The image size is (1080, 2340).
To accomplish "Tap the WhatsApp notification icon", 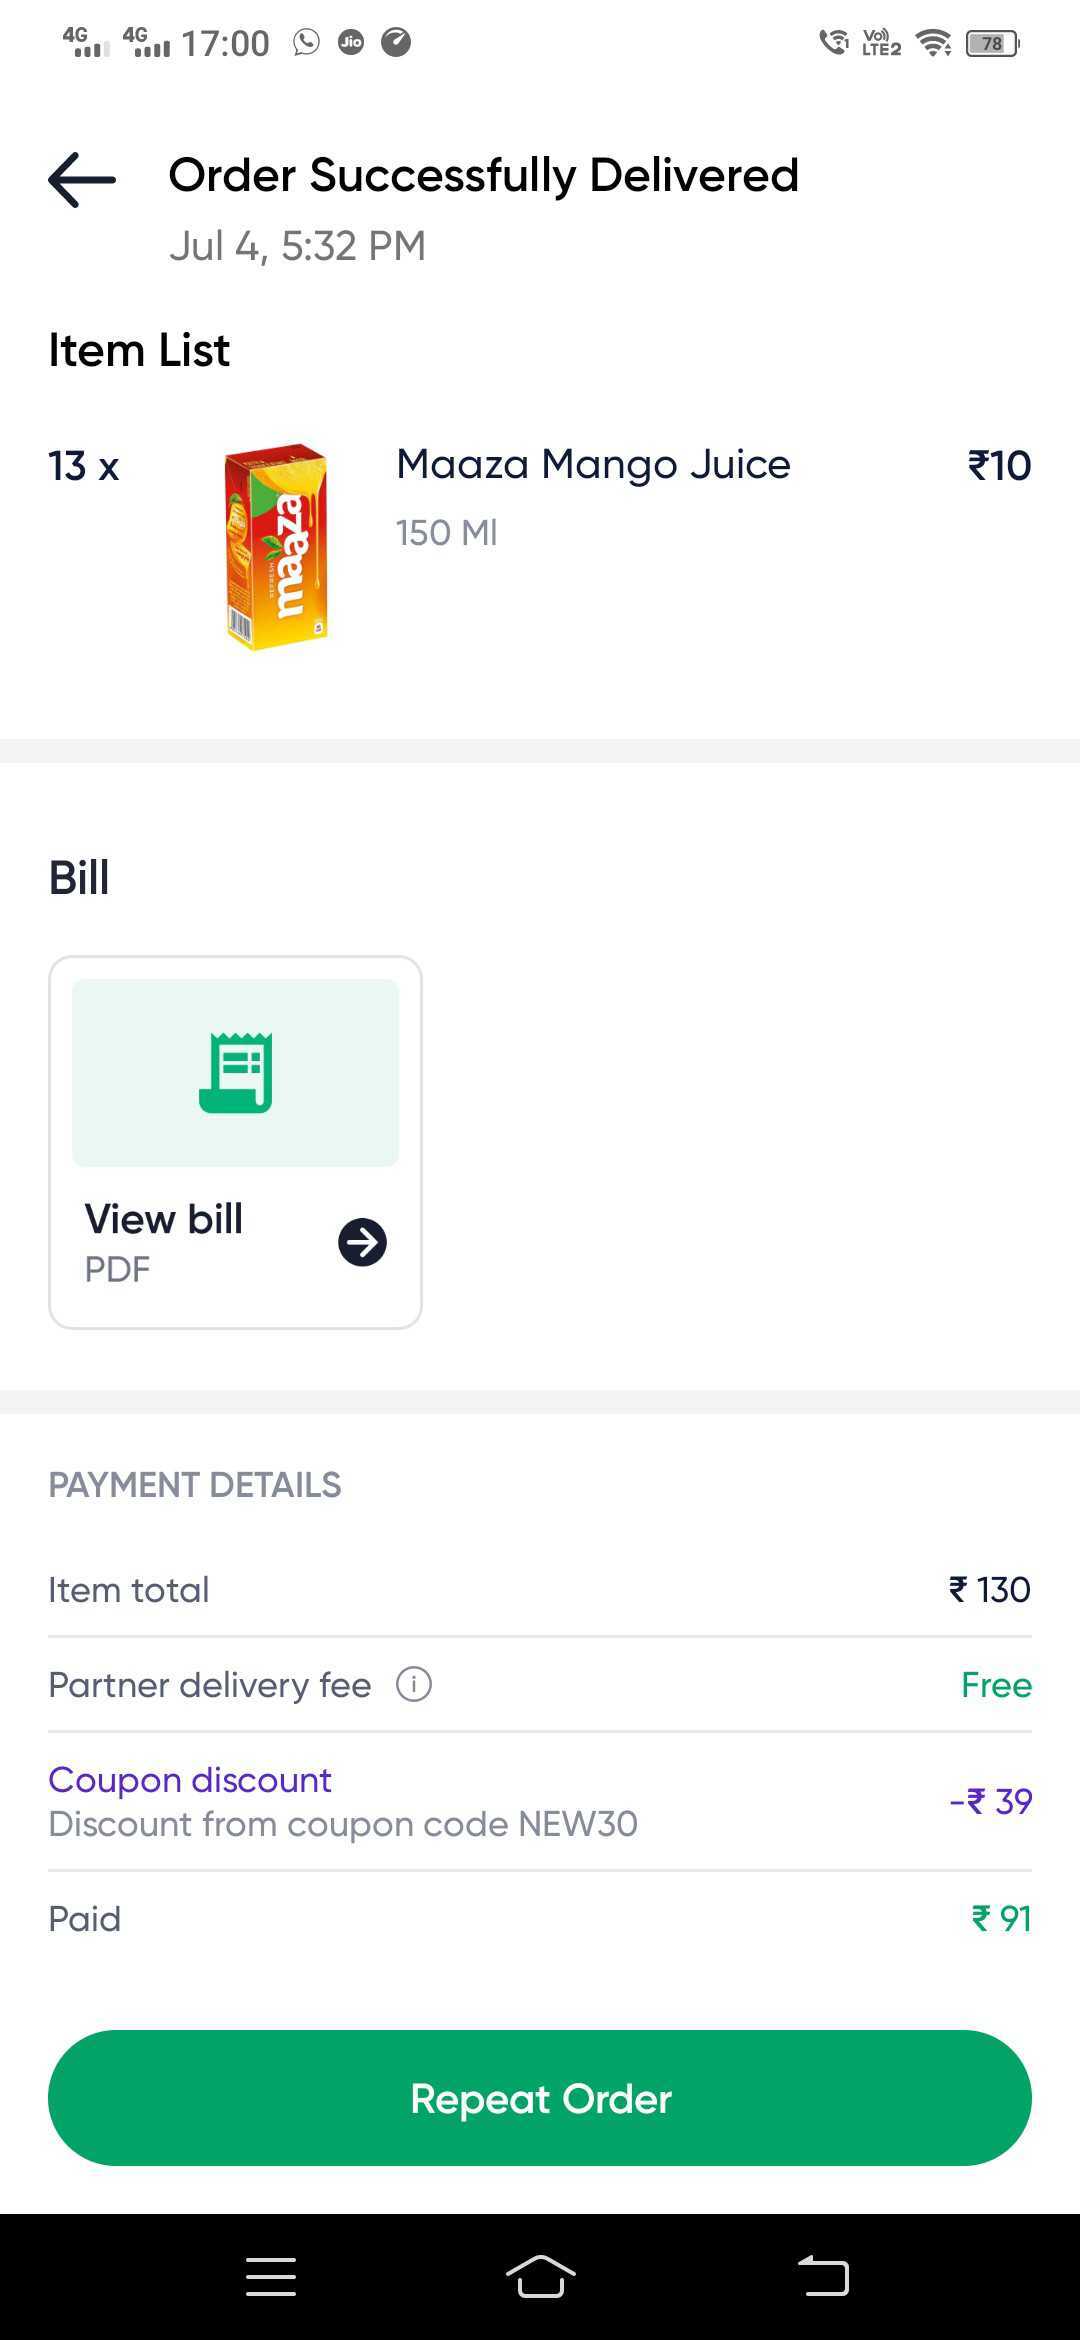I will pos(306,42).
